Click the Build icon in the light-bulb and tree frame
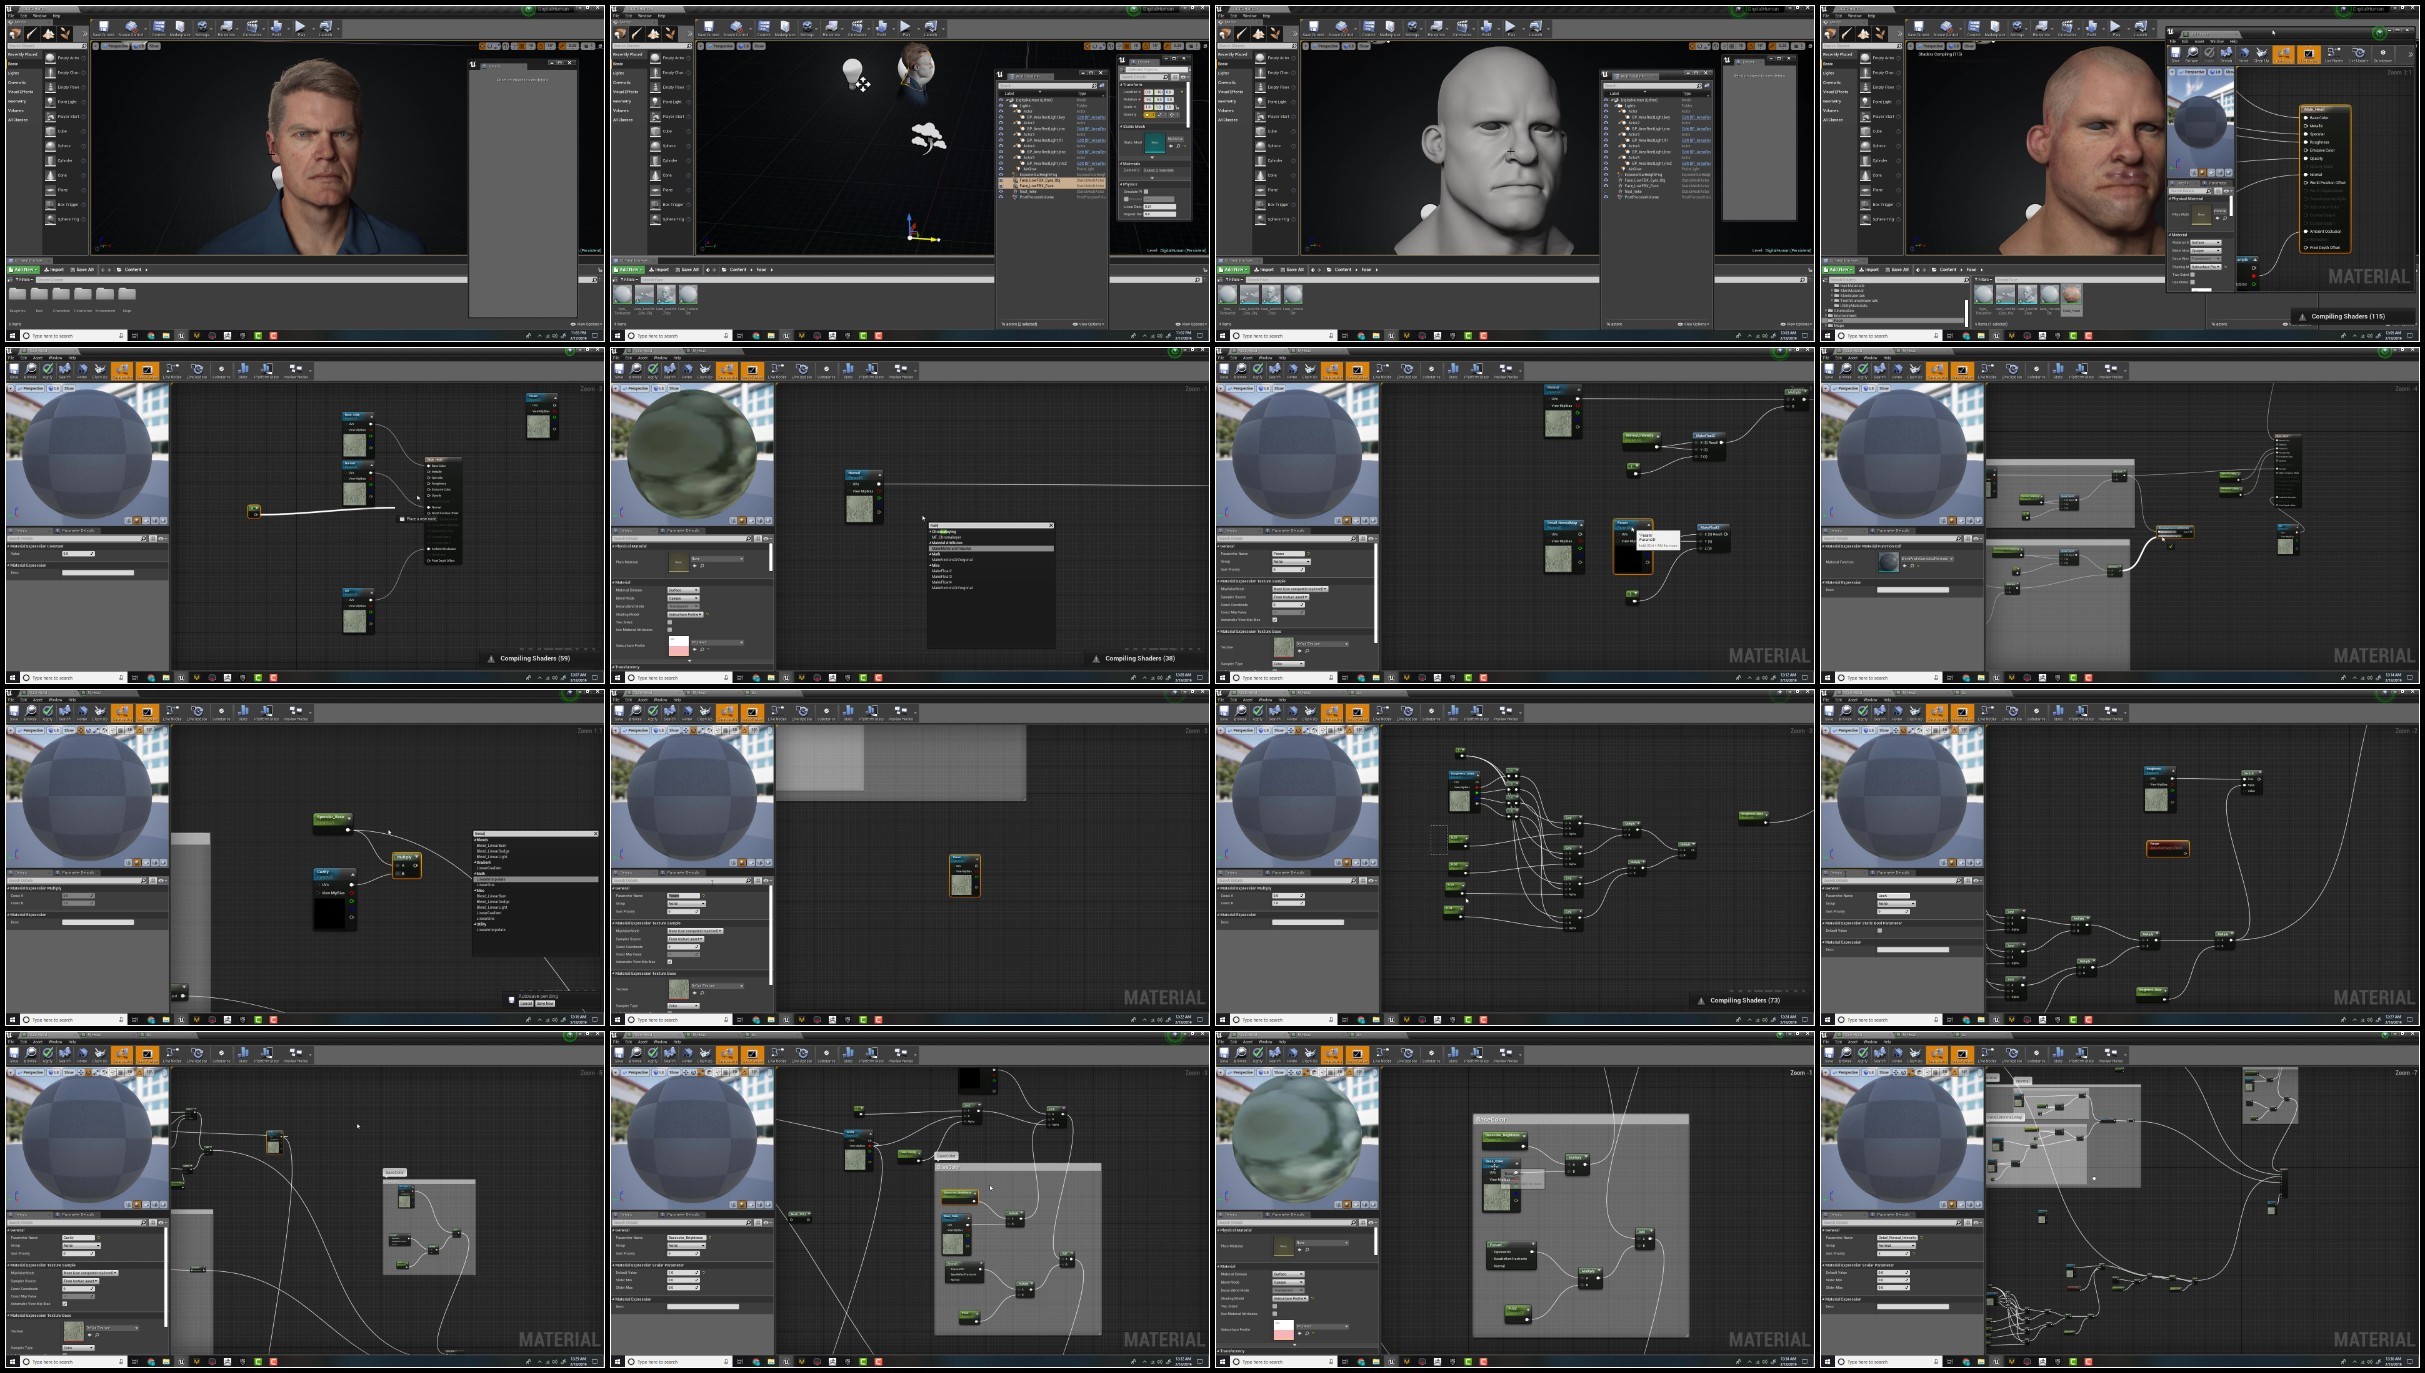This screenshot has height=1373, width=2425. 882,26
